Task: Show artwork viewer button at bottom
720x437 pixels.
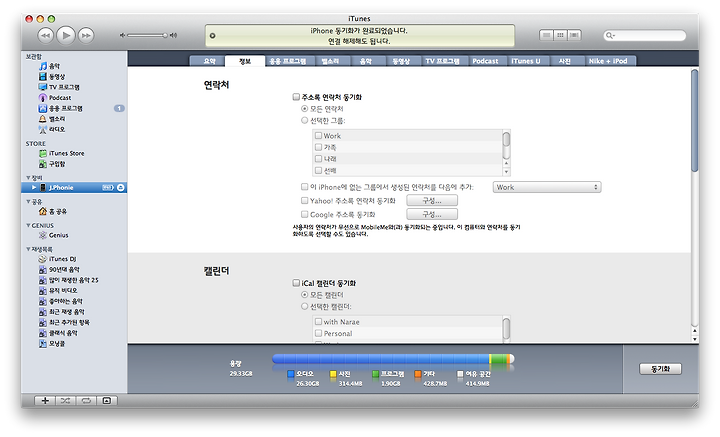Action: [x=107, y=401]
